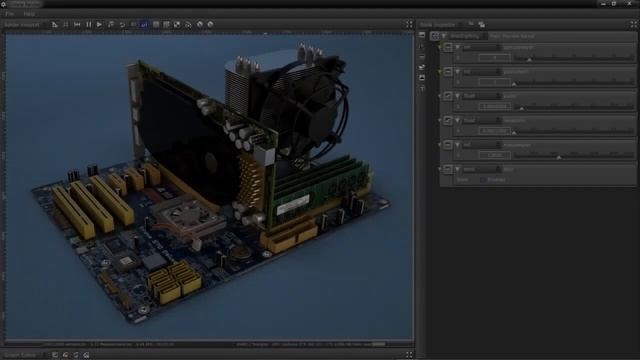This screenshot has width=640, height=360.
Task: Click the first icon next to Graph Editor label
Action: [55, 355]
